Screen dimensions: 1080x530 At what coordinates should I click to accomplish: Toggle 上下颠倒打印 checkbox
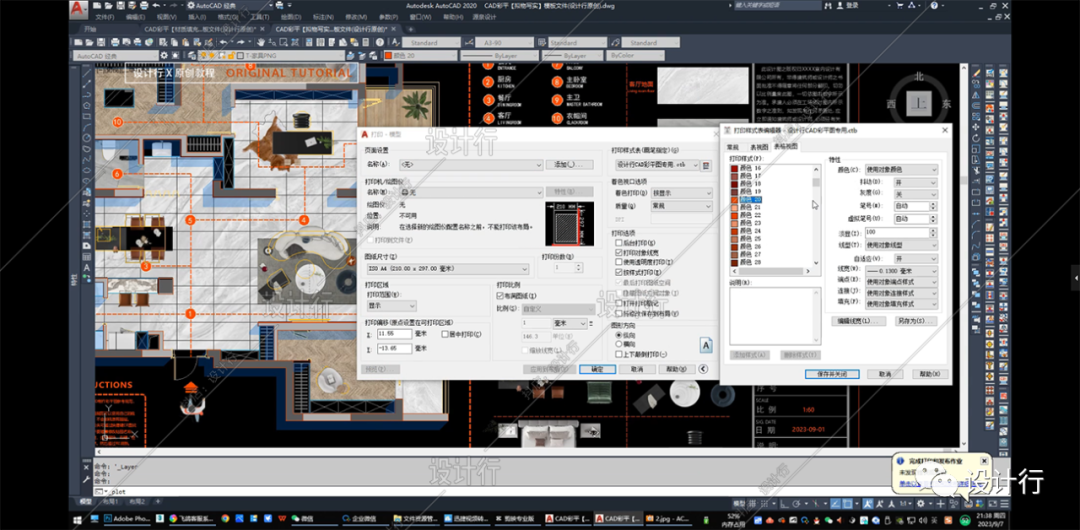point(619,354)
